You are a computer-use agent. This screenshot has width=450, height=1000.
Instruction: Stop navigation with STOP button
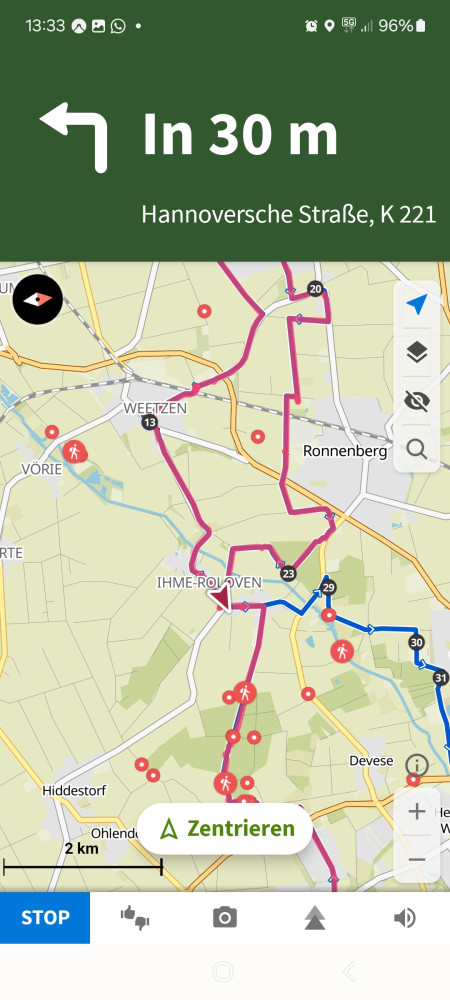[x=45, y=918]
